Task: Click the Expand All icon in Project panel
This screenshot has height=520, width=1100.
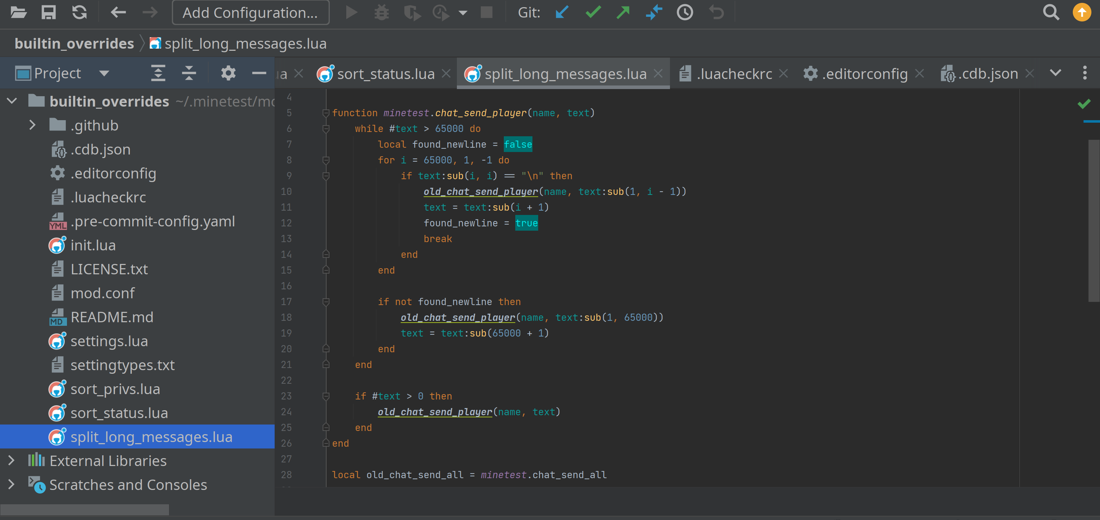Action: point(159,73)
